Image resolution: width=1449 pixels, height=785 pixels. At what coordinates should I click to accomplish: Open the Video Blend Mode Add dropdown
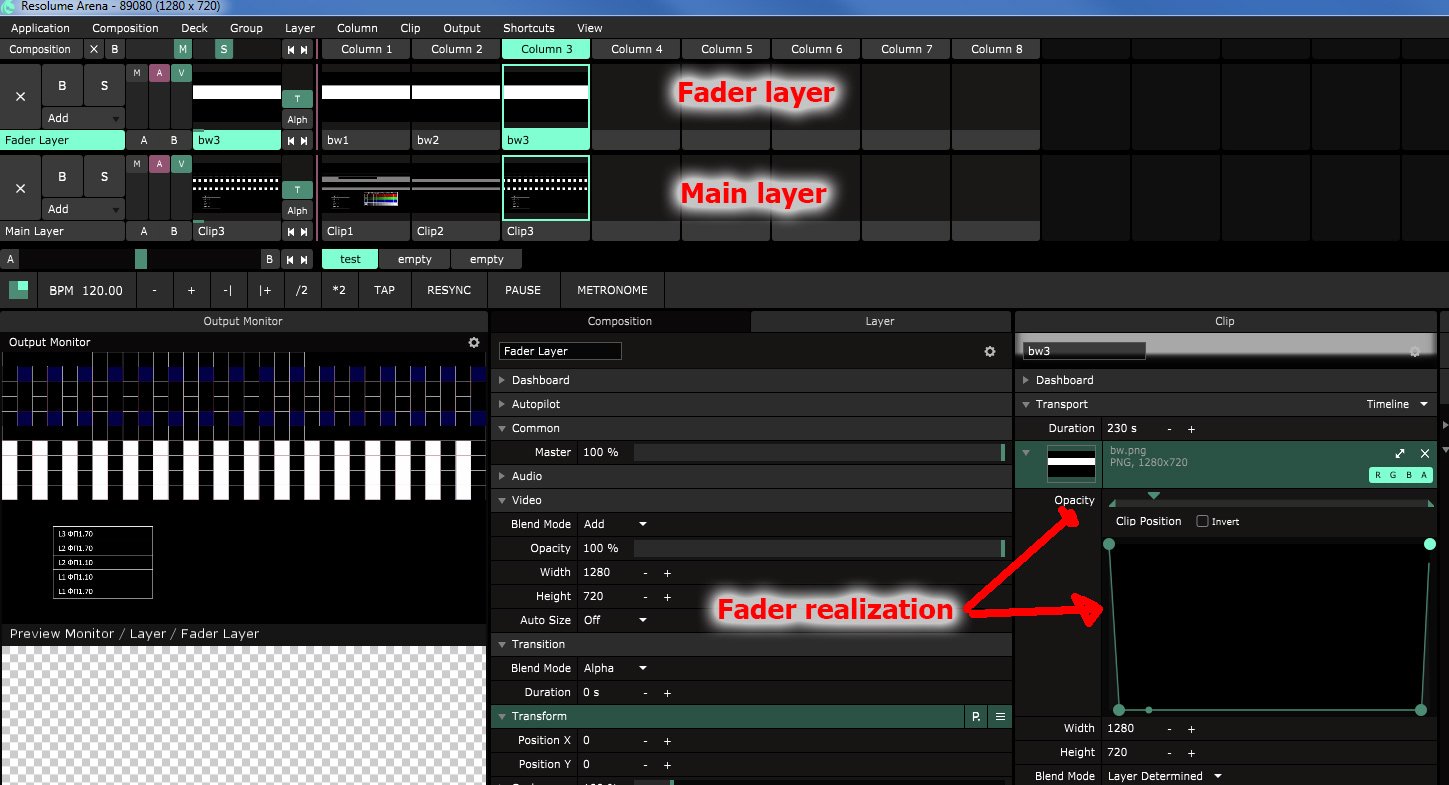coord(615,524)
